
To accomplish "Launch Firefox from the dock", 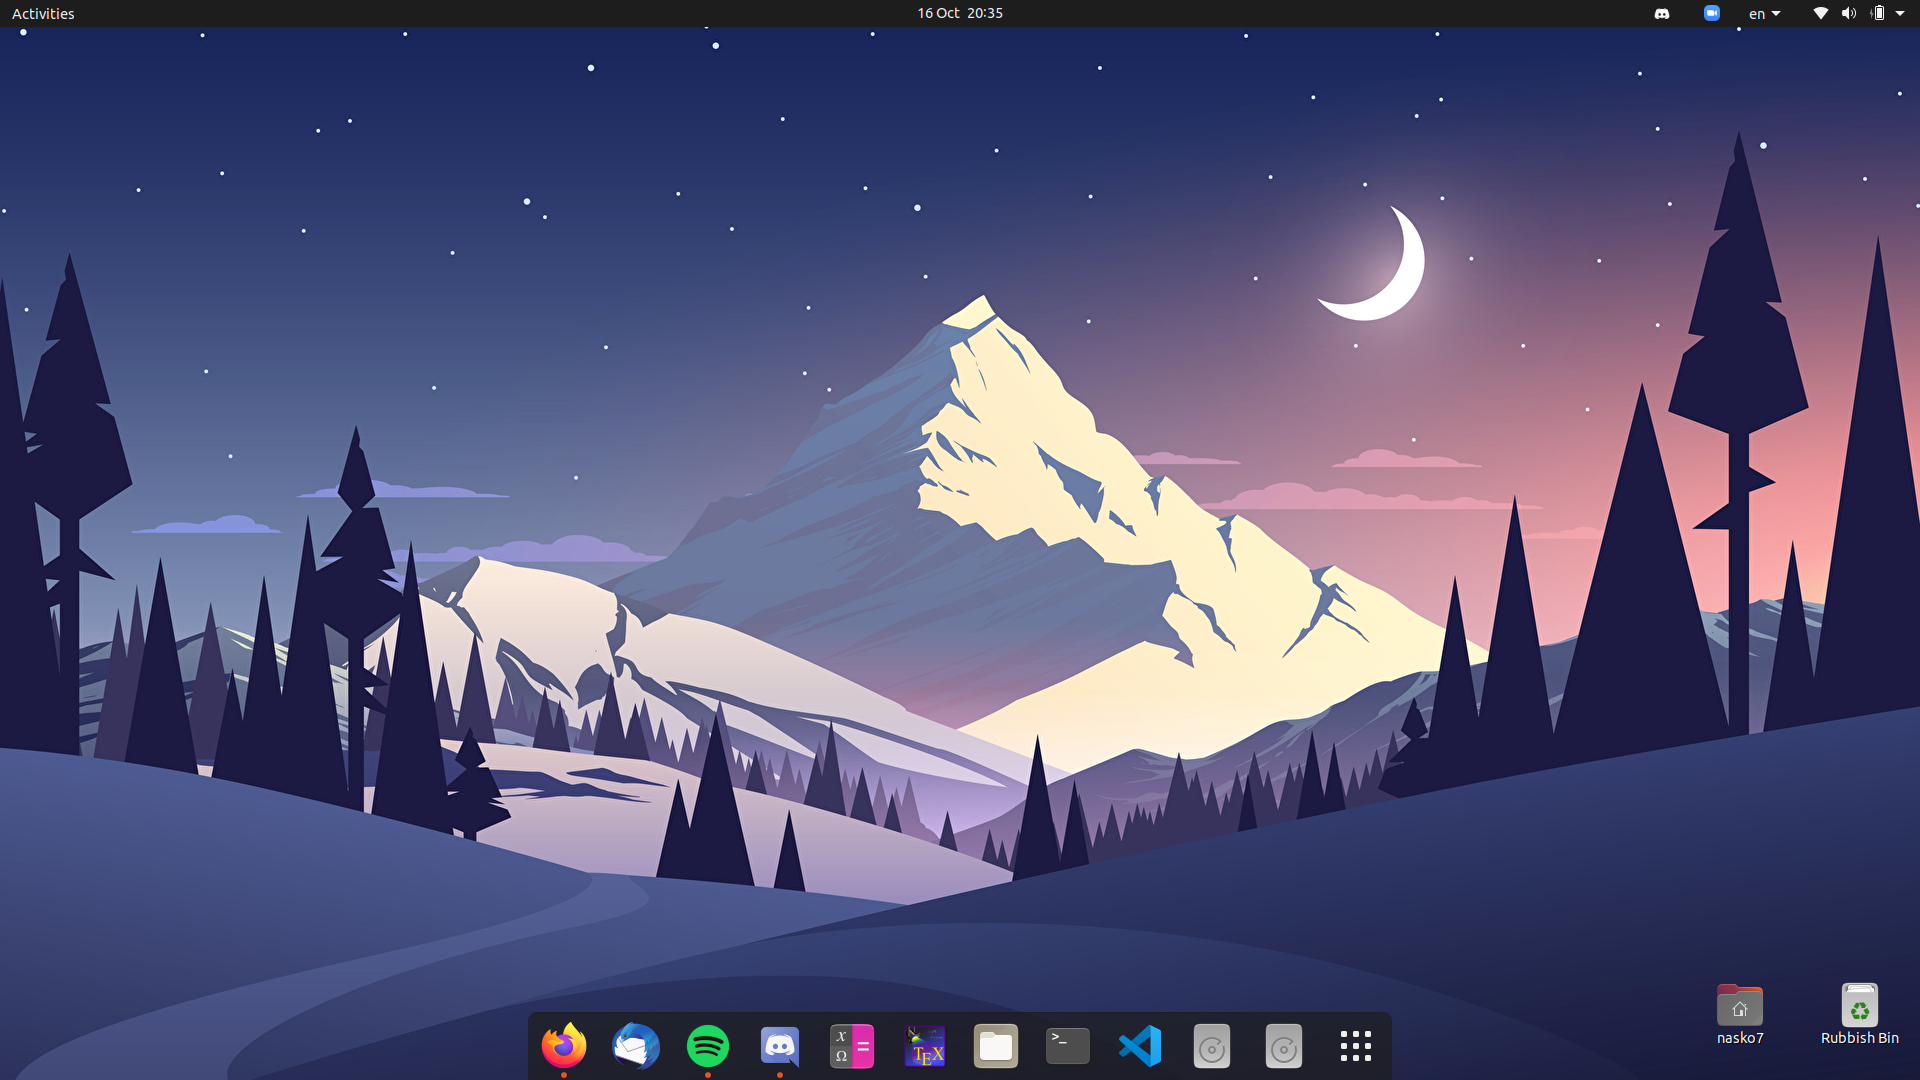I will pyautogui.click(x=564, y=1046).
